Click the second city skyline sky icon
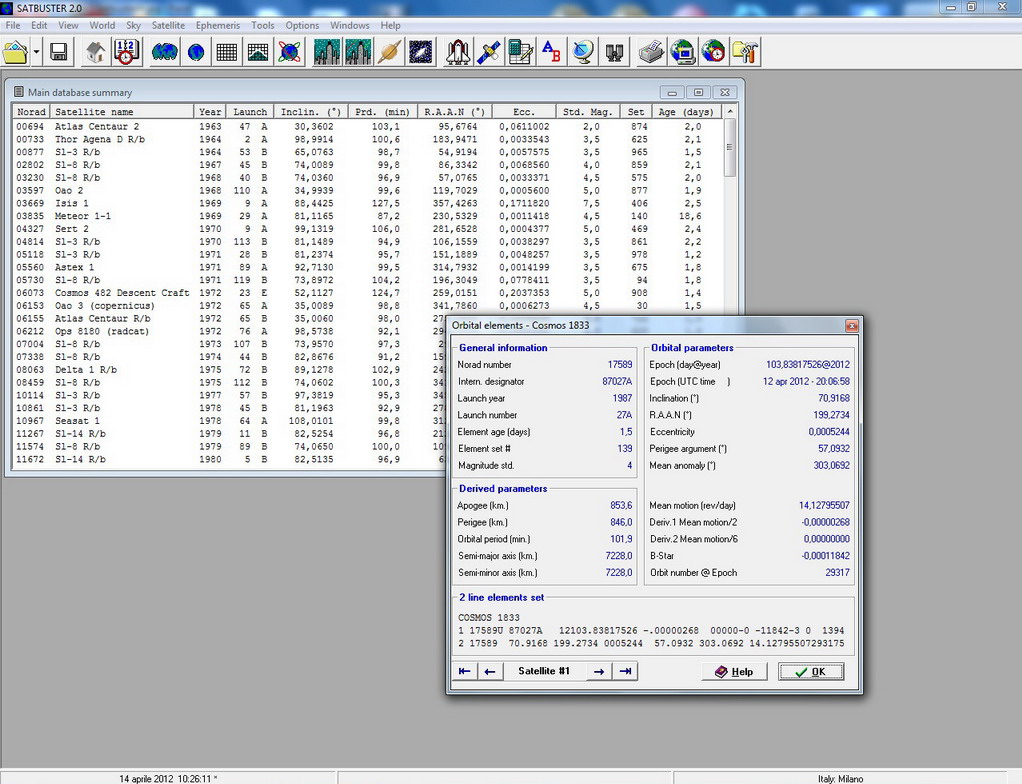This screenshot has height=784, width=1022. (x=358, y=52)
